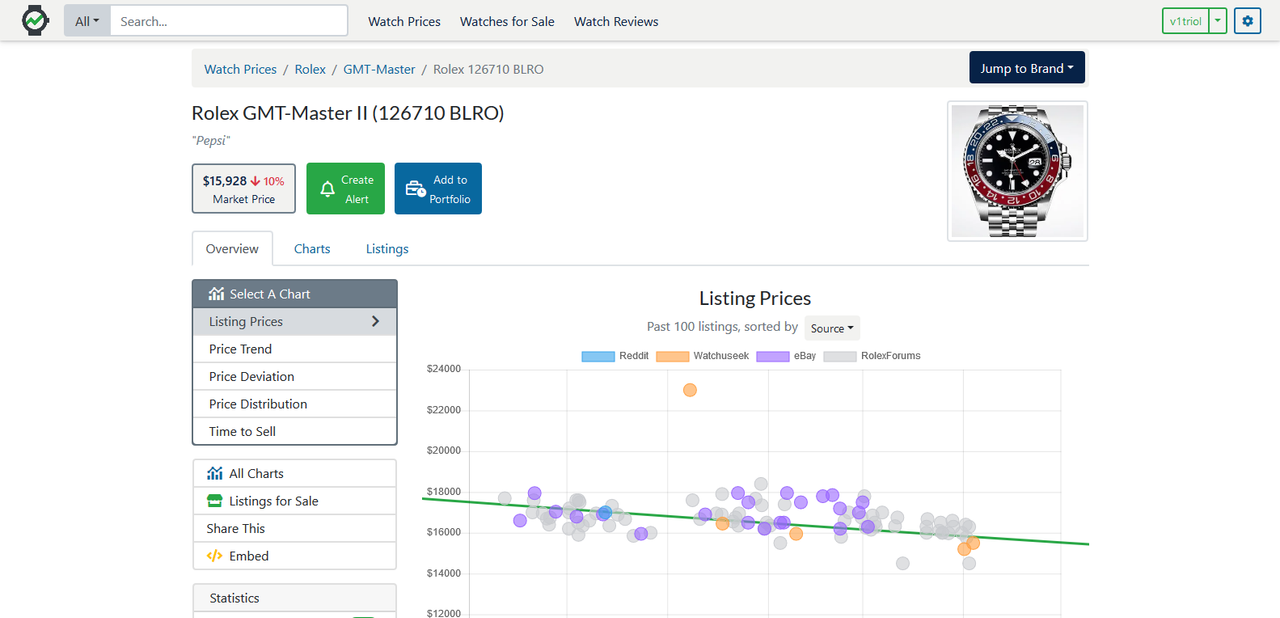Click the Statistics panel header

pos(295,598)
